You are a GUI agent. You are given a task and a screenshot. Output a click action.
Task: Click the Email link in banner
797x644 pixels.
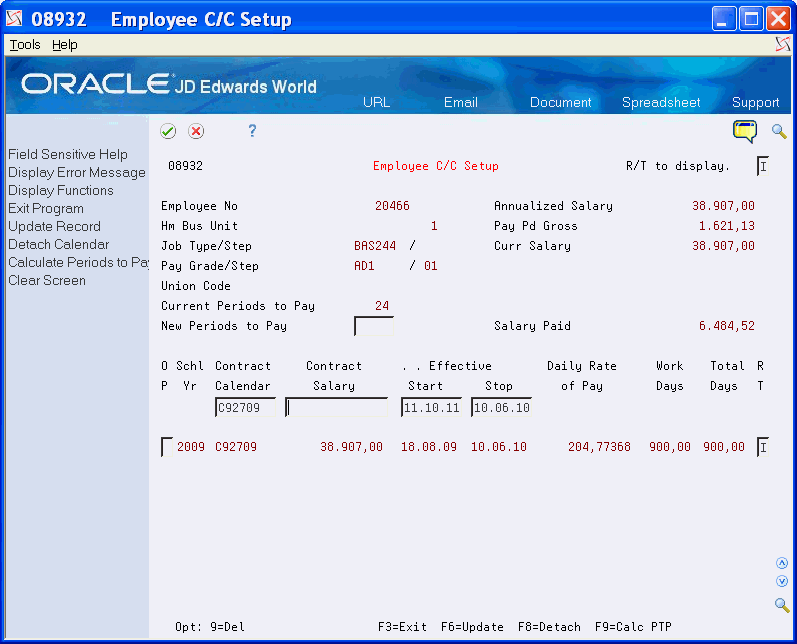point(461,102)
